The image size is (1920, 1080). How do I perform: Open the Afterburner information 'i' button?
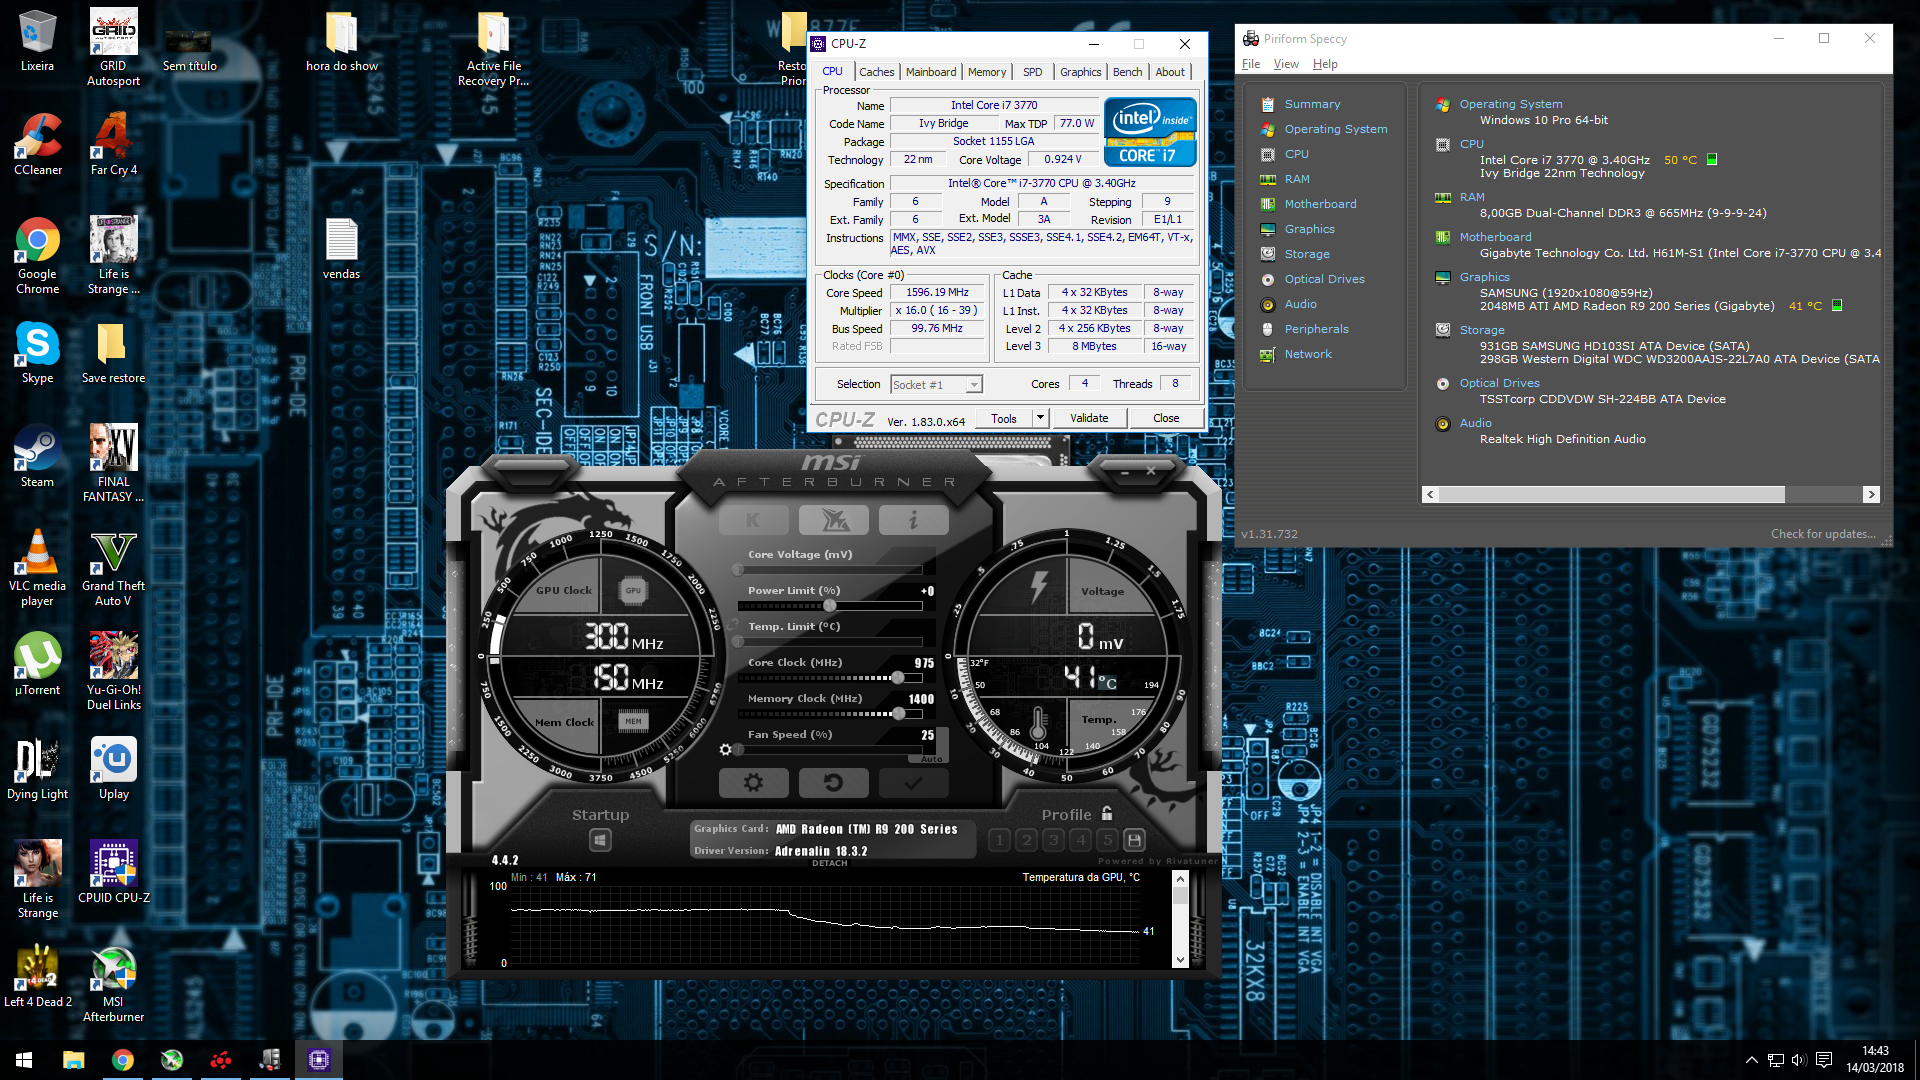click(x=913, y=520)
